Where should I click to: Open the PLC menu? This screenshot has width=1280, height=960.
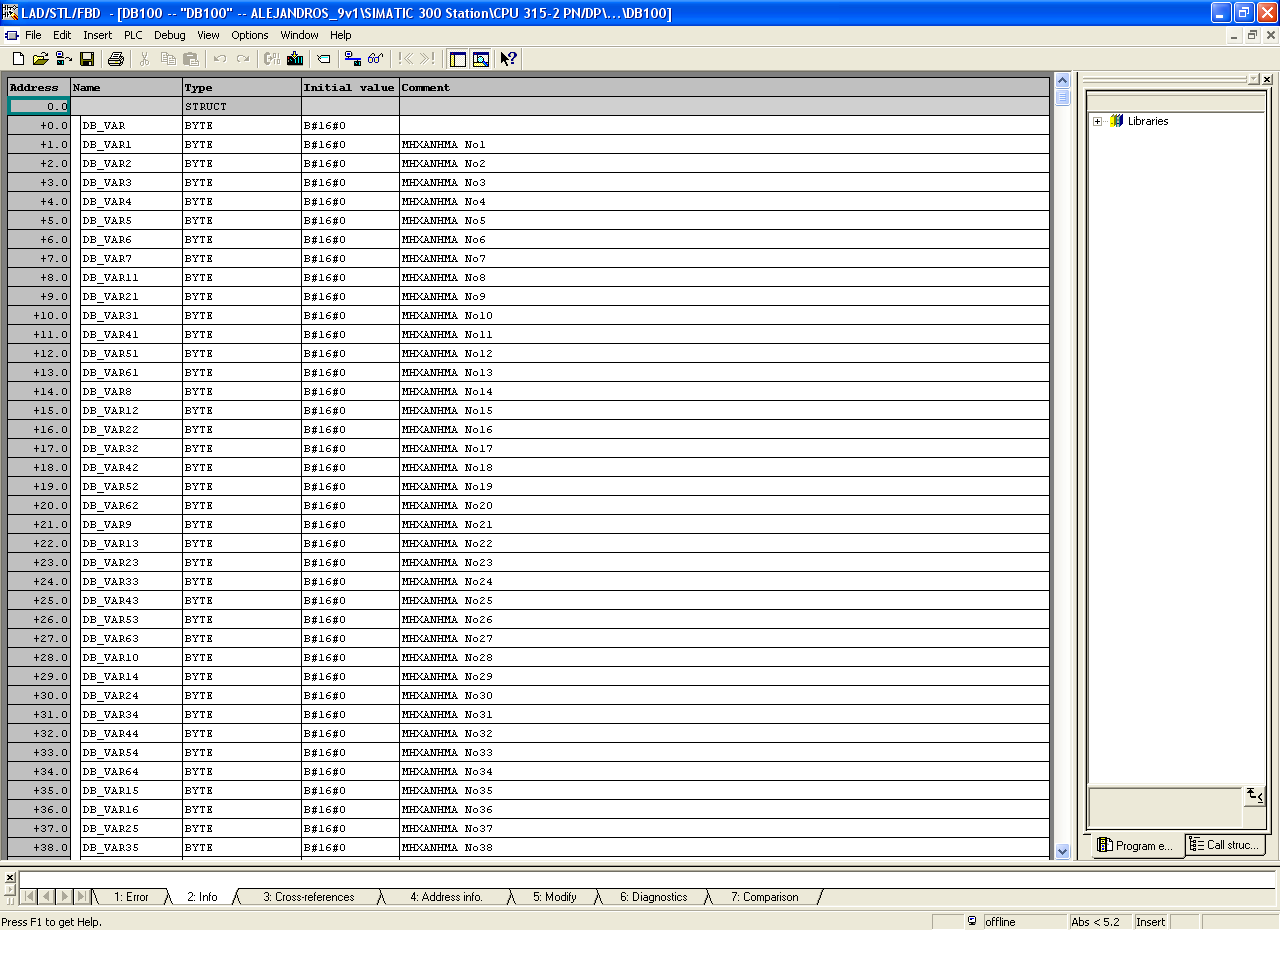pos(133,35)
